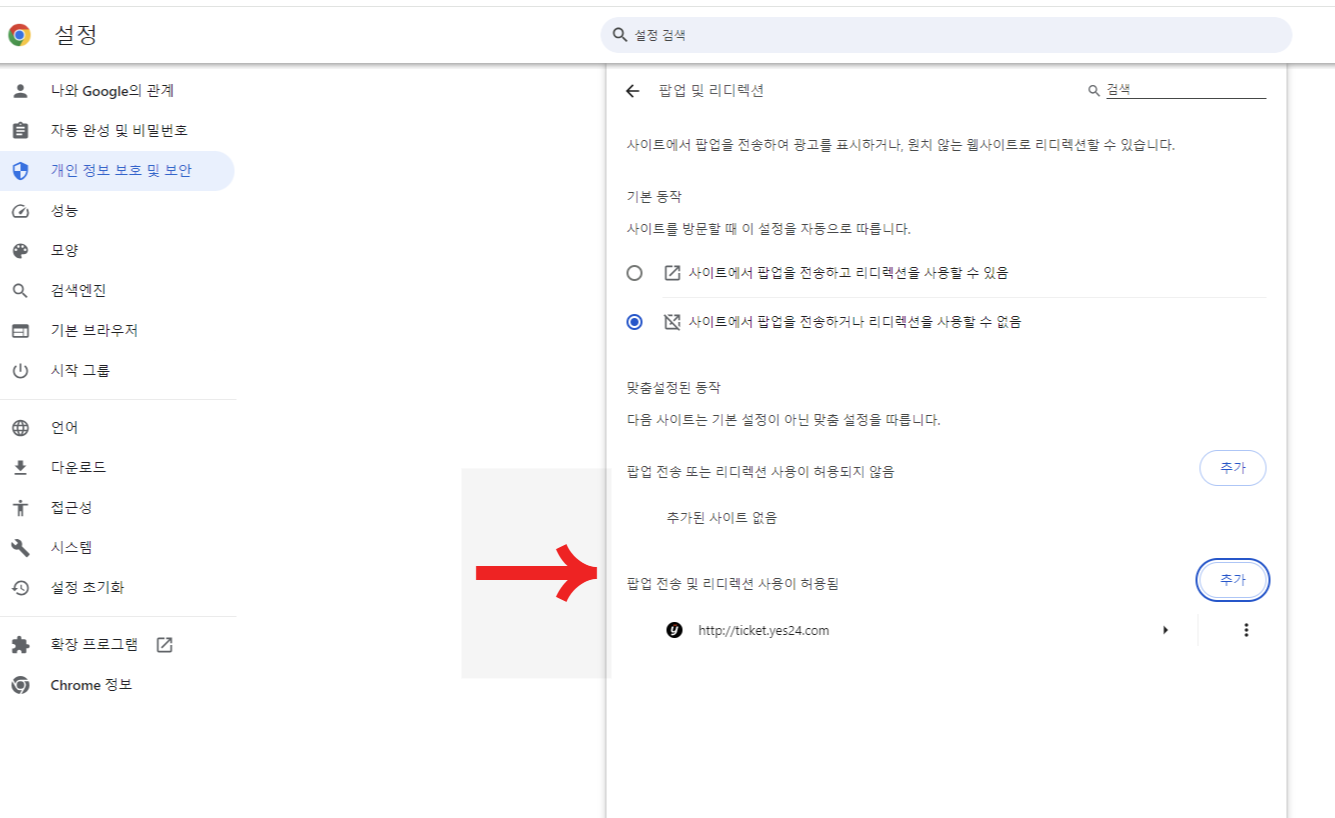Click the speedometer icon next to 성능
This screenshot has width=1335, height=818.
(22, 210)
